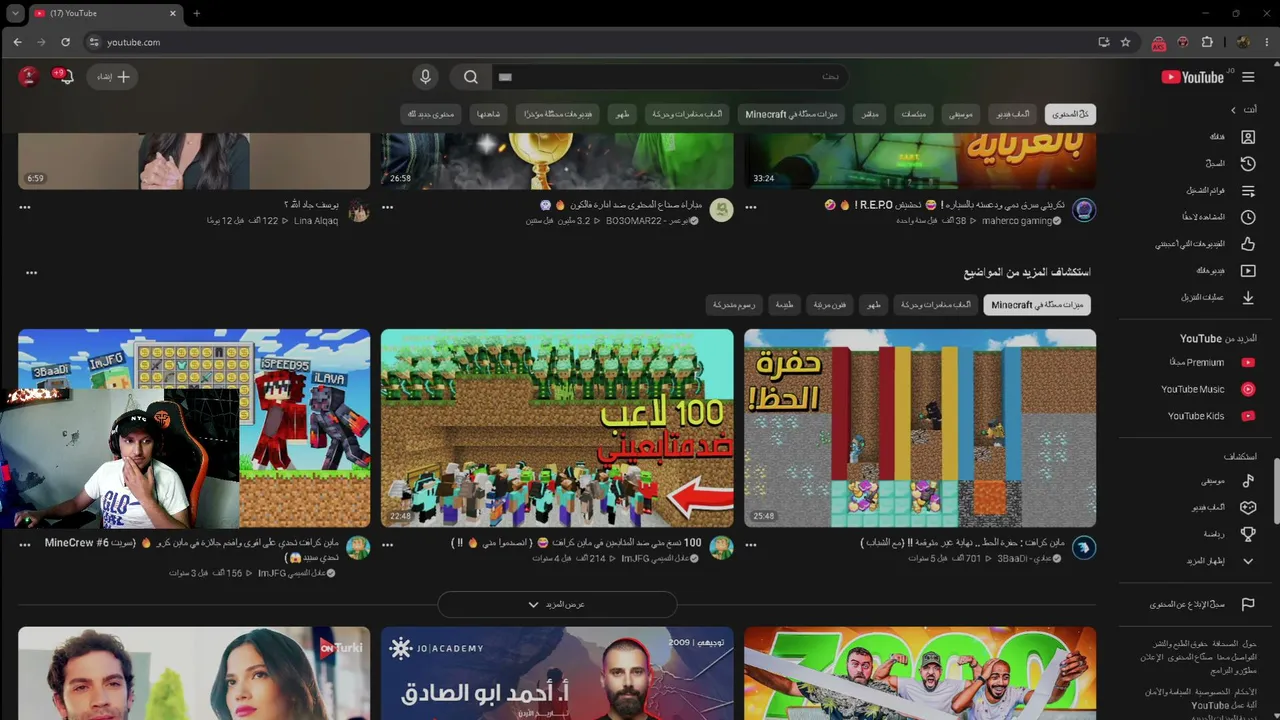Select طبيعة chip in the topics section
The image size is (1280, 720).
point(785,305)
